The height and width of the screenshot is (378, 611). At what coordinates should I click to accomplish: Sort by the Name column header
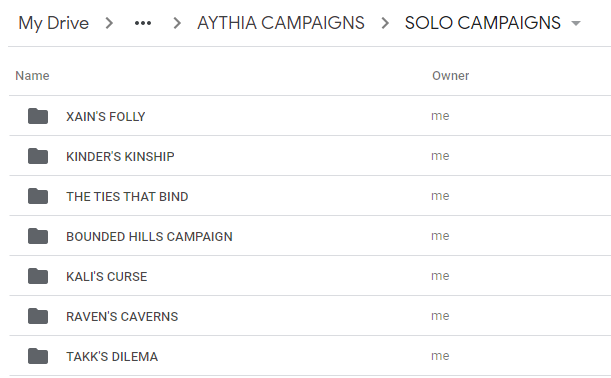[x=32, y=76]
